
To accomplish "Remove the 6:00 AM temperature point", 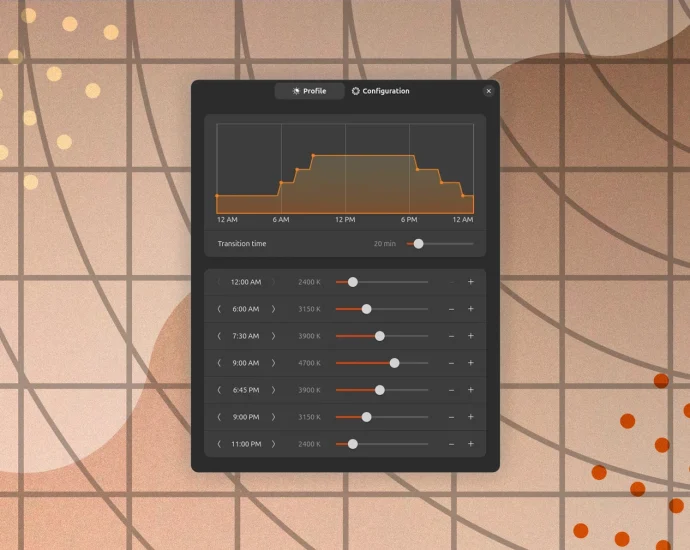I will point(451,309).
